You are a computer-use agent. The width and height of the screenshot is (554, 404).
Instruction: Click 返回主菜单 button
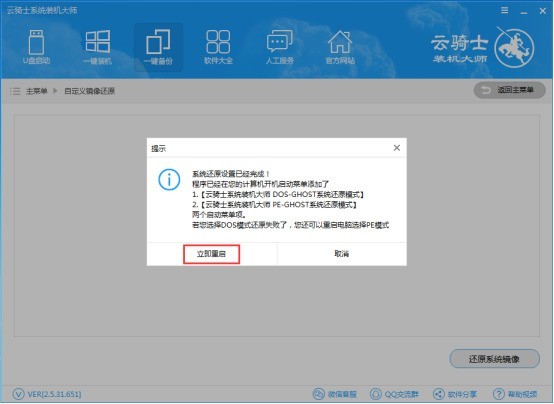pos(509,90)
